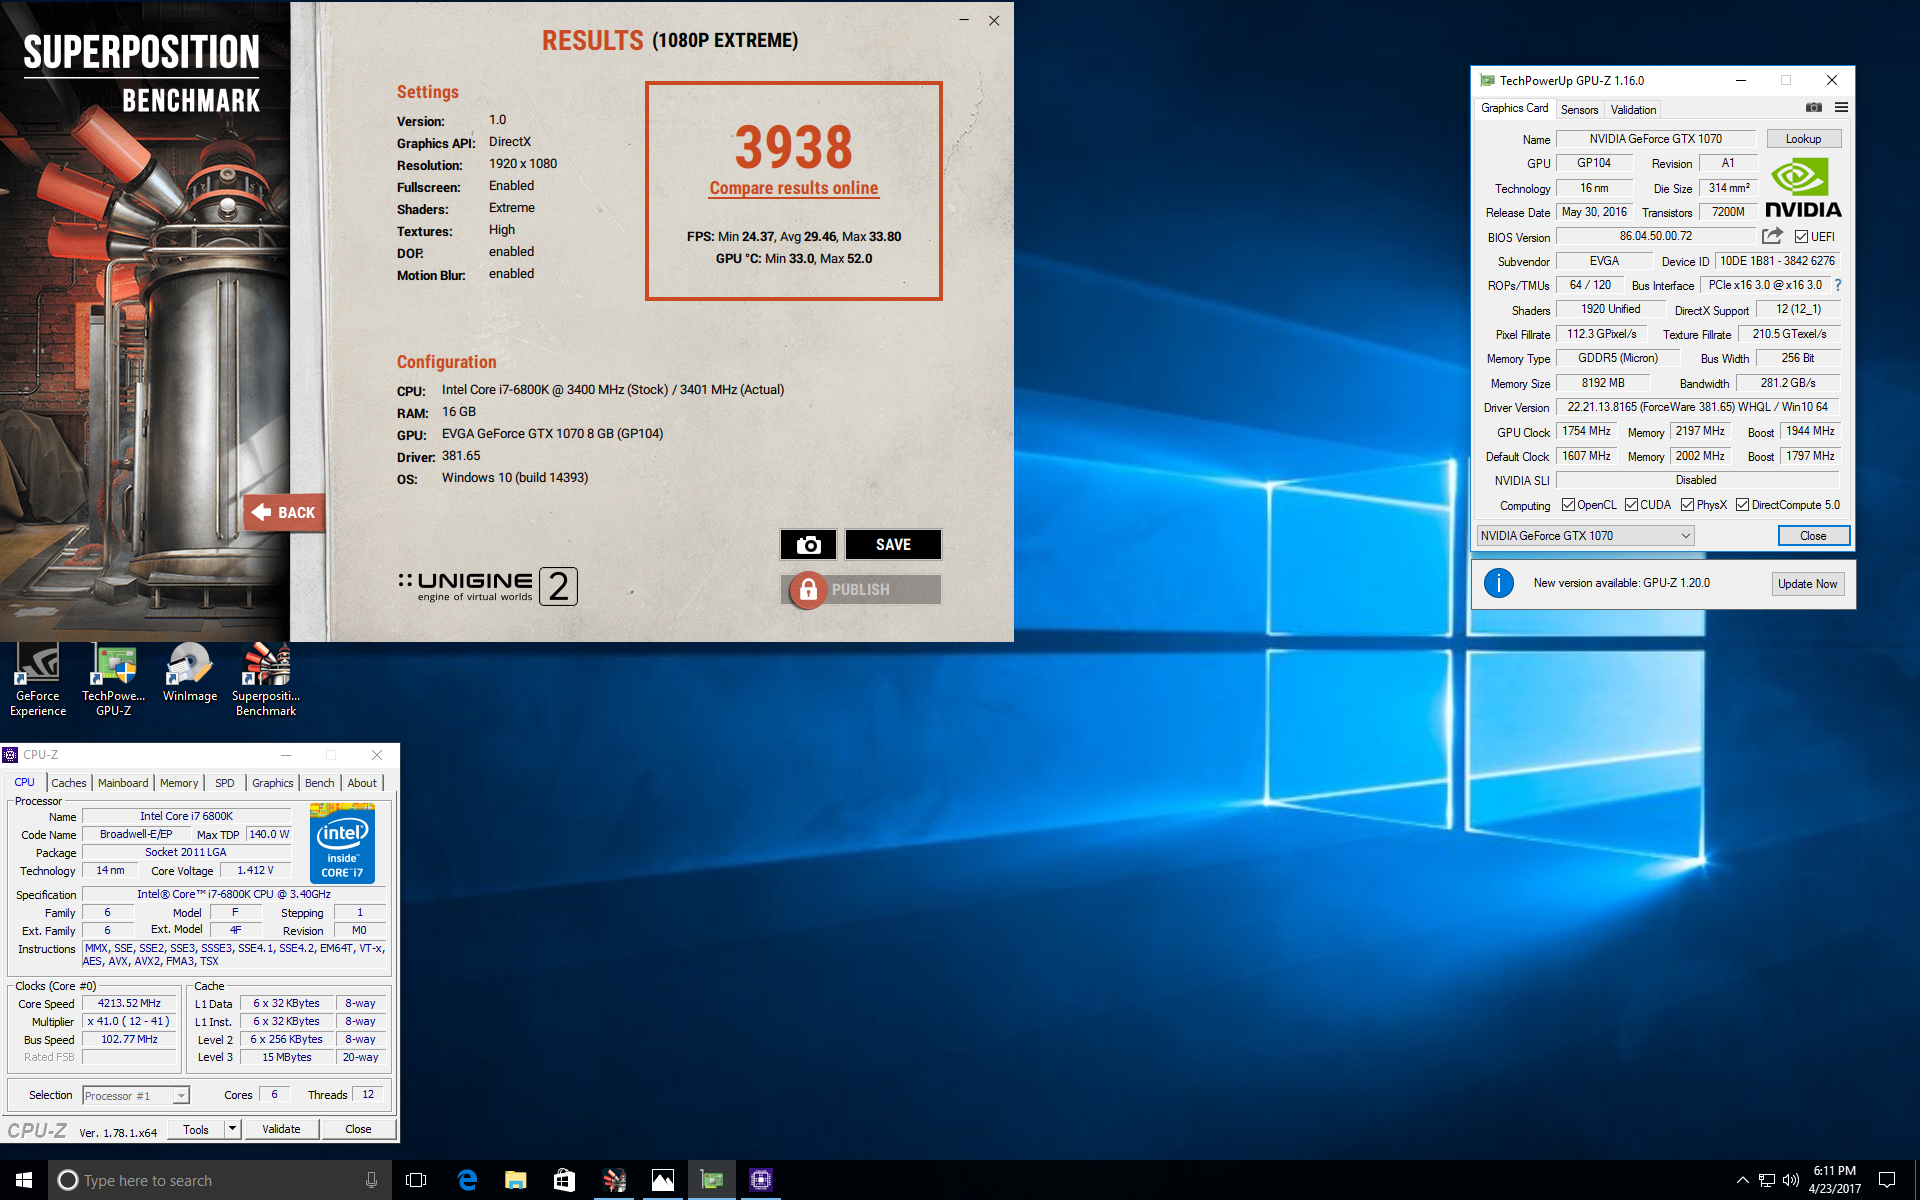Screen dimensions: 1920x1200
Task: Toggle CUDA checkbox
Action: pyautogui.click(x=1631, y=505)
